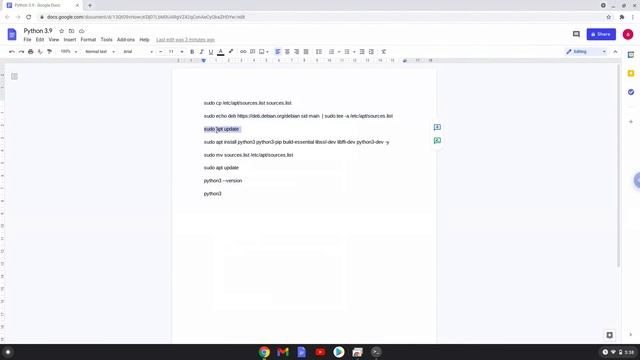Image resolution: width=640 pixels, height=360 pixels.
Task: Increase indent of the paragraph
Action: [371, 52]
